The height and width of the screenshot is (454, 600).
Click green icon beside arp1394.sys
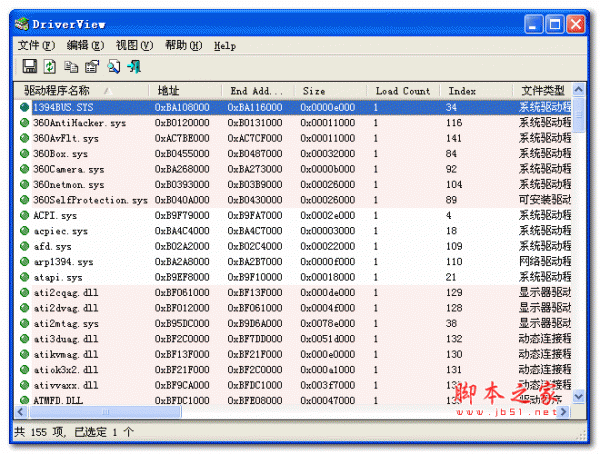click(x=24, y=261)
